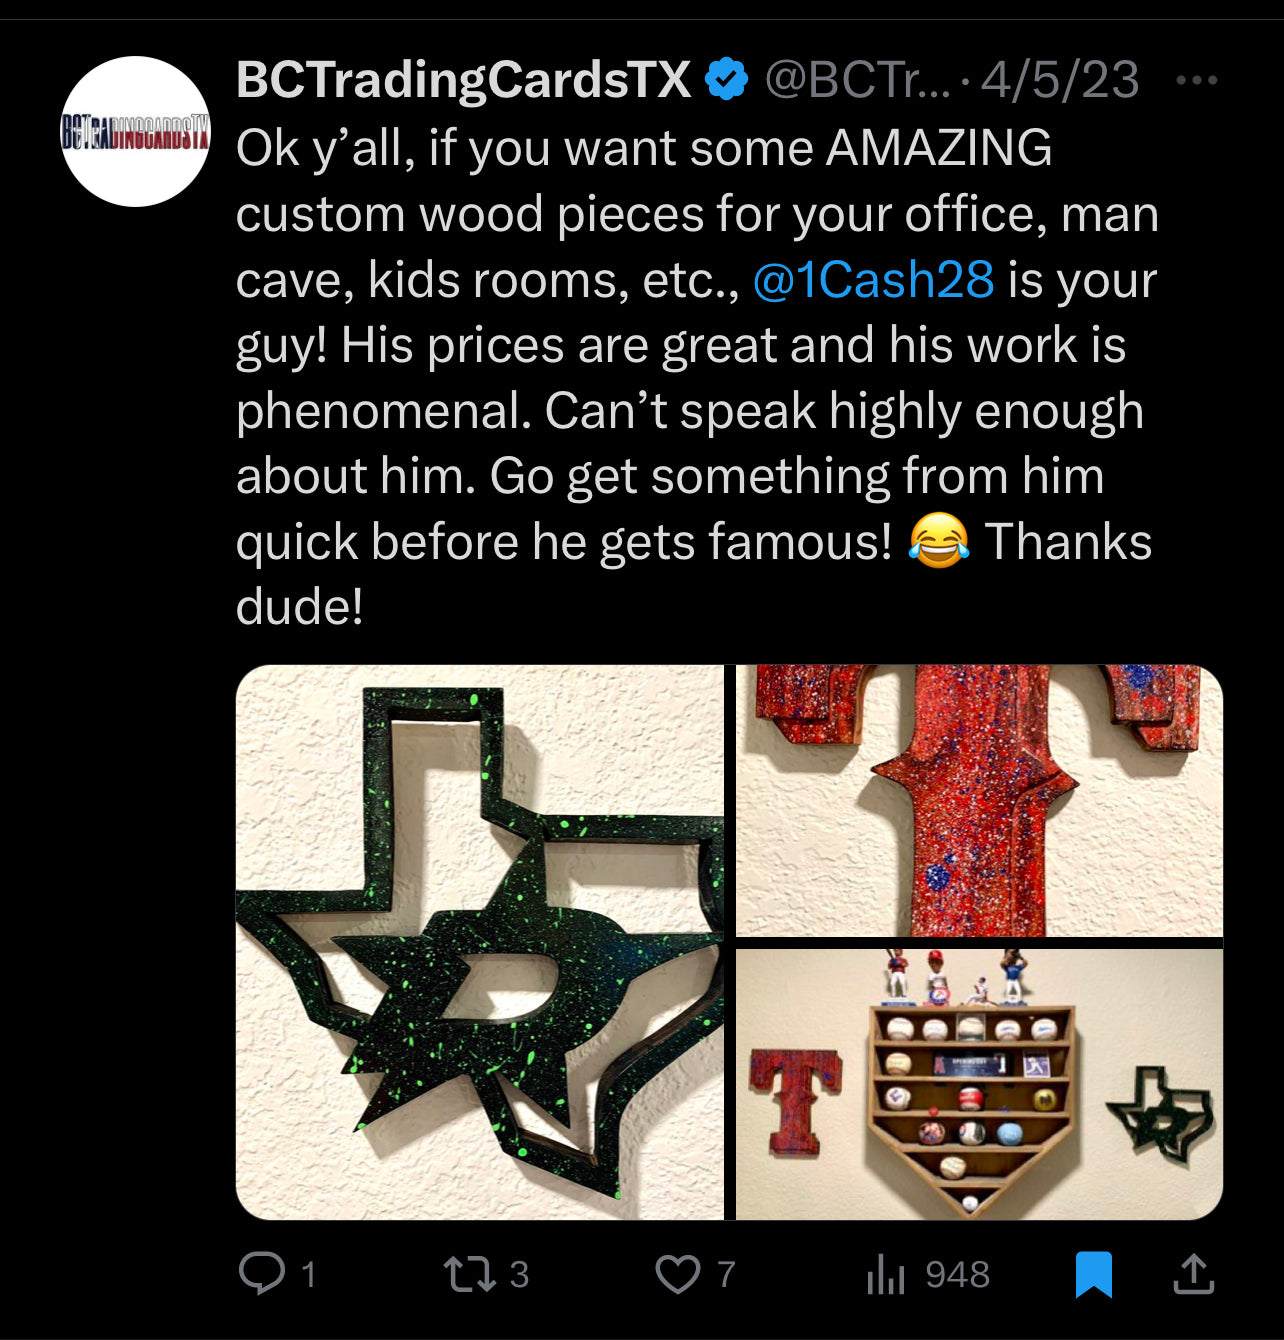This screenshot has width=1284, height=1340.
Task: Click the like count number 7
Action: (726, 1274)
